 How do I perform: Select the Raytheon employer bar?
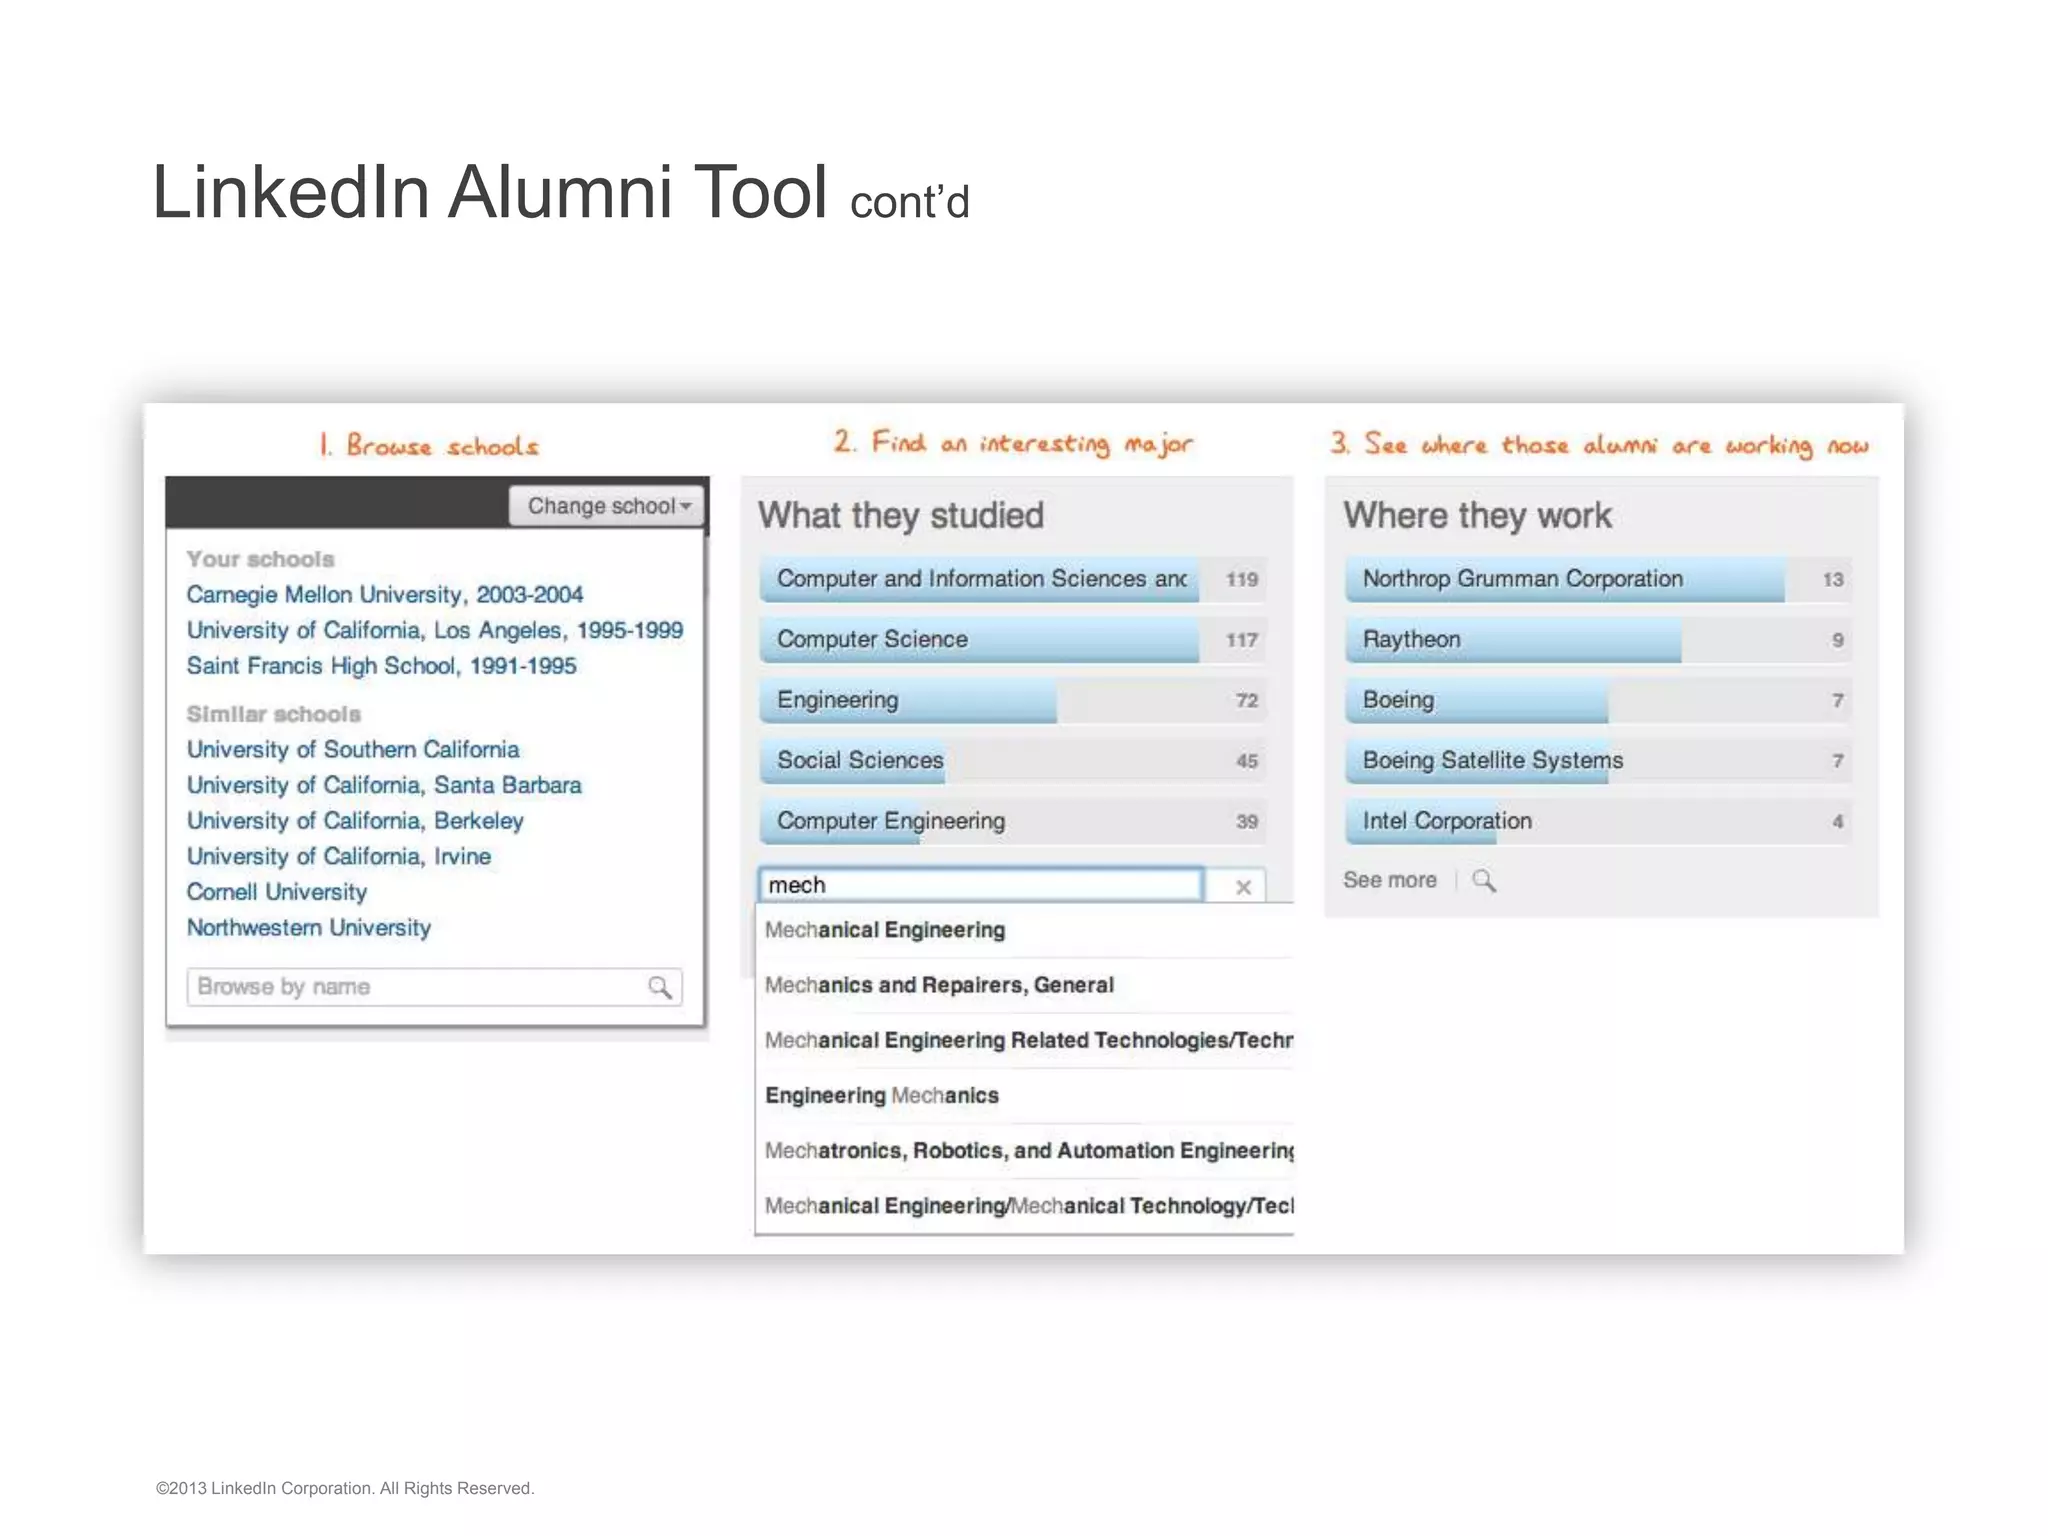[x=1597, y=640]
